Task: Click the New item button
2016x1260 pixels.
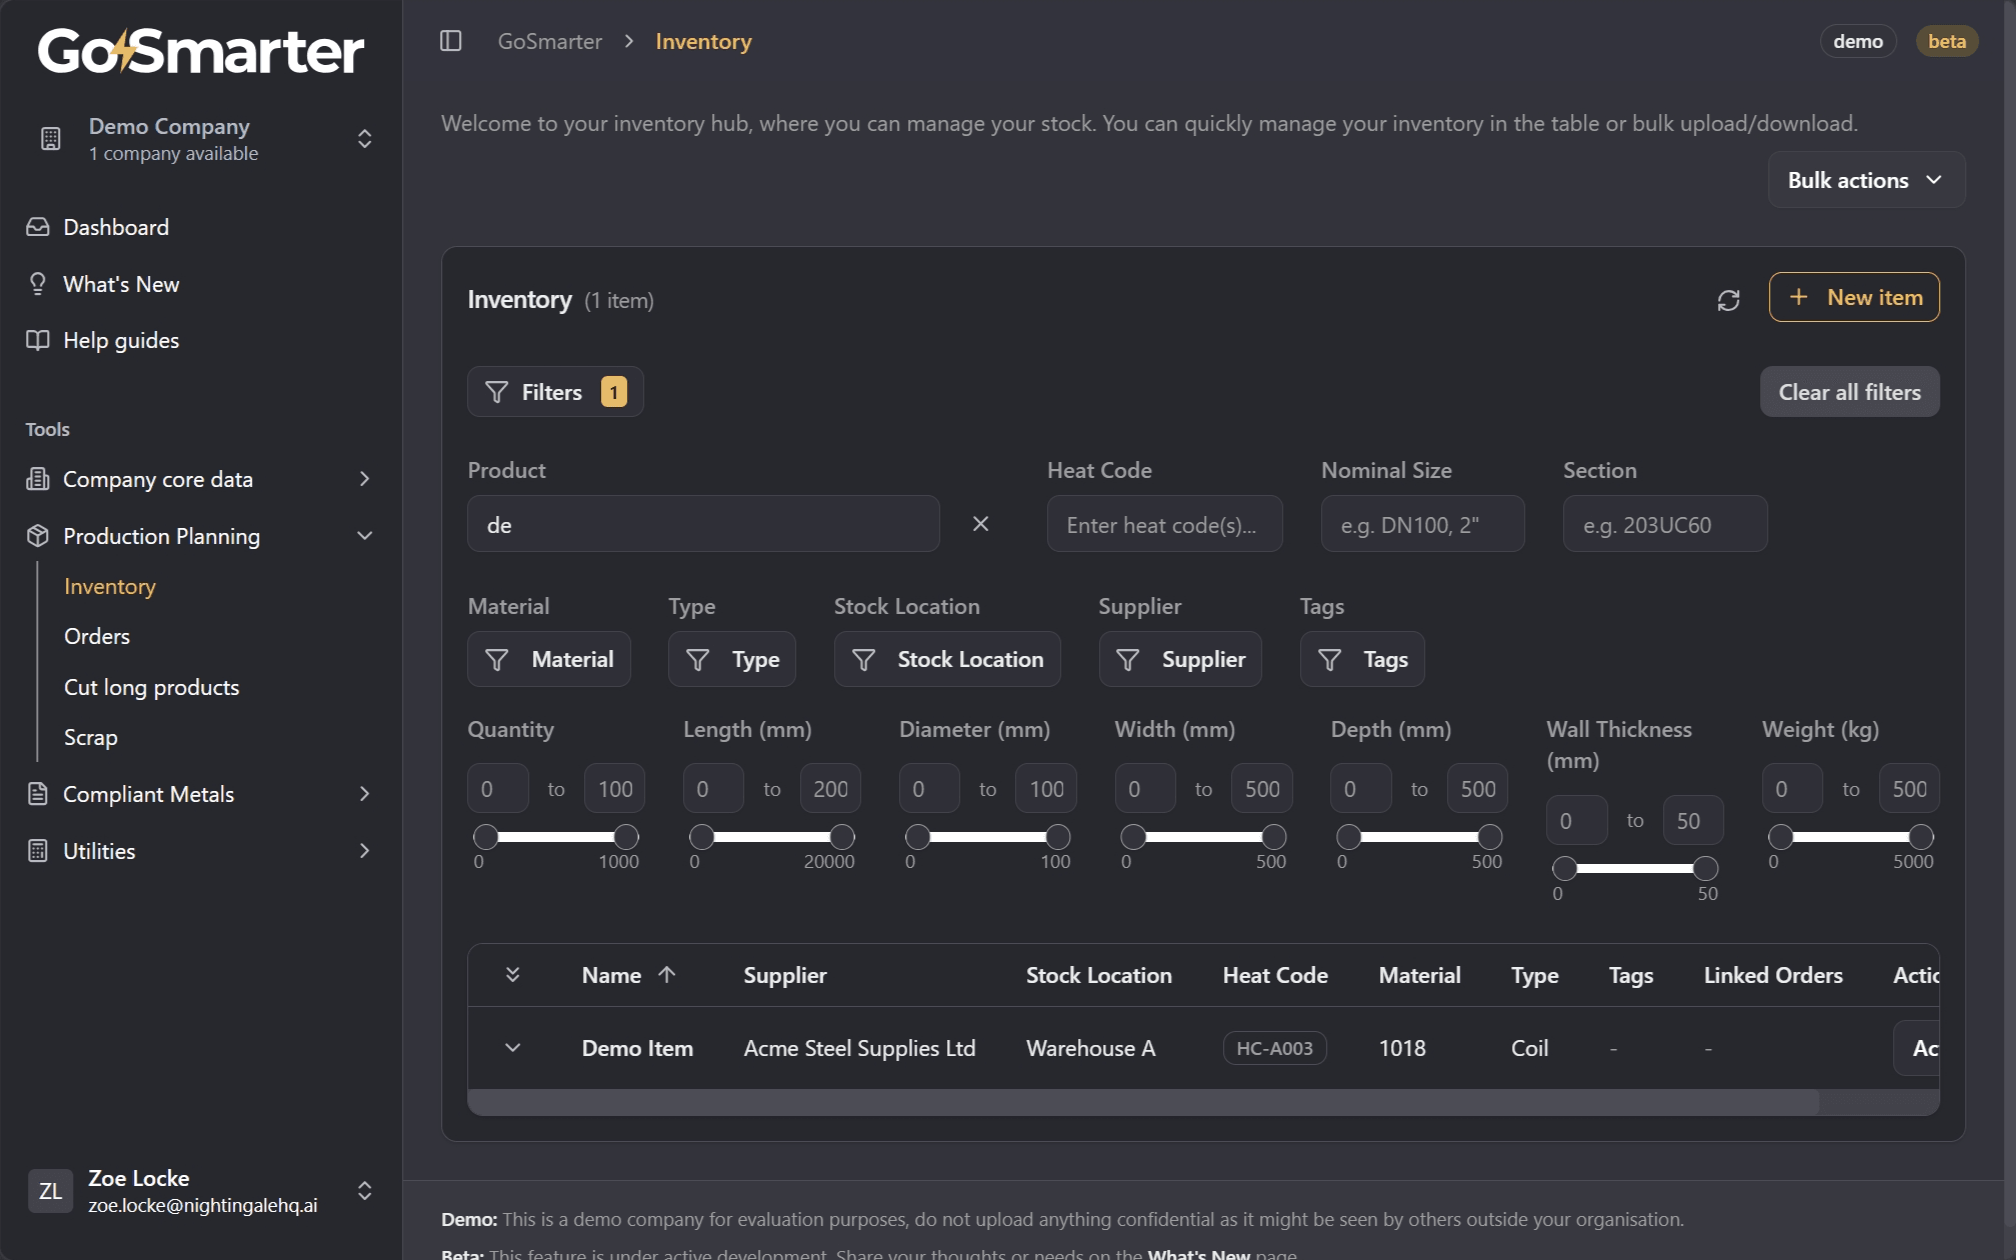Action: pyautogui.click(x=1854, y=297)
